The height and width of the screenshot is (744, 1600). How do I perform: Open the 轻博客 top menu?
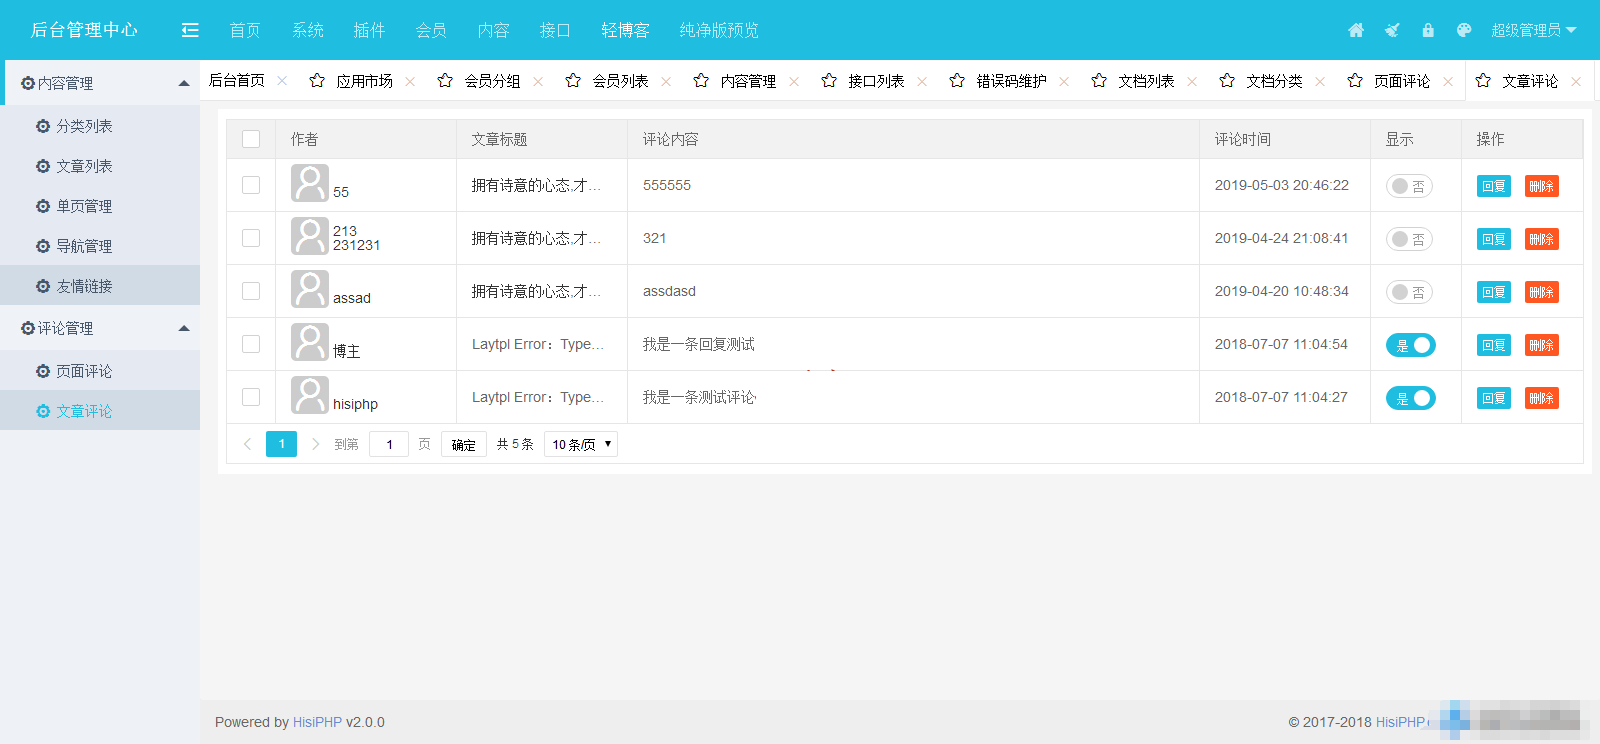click(x=625, y=30)
